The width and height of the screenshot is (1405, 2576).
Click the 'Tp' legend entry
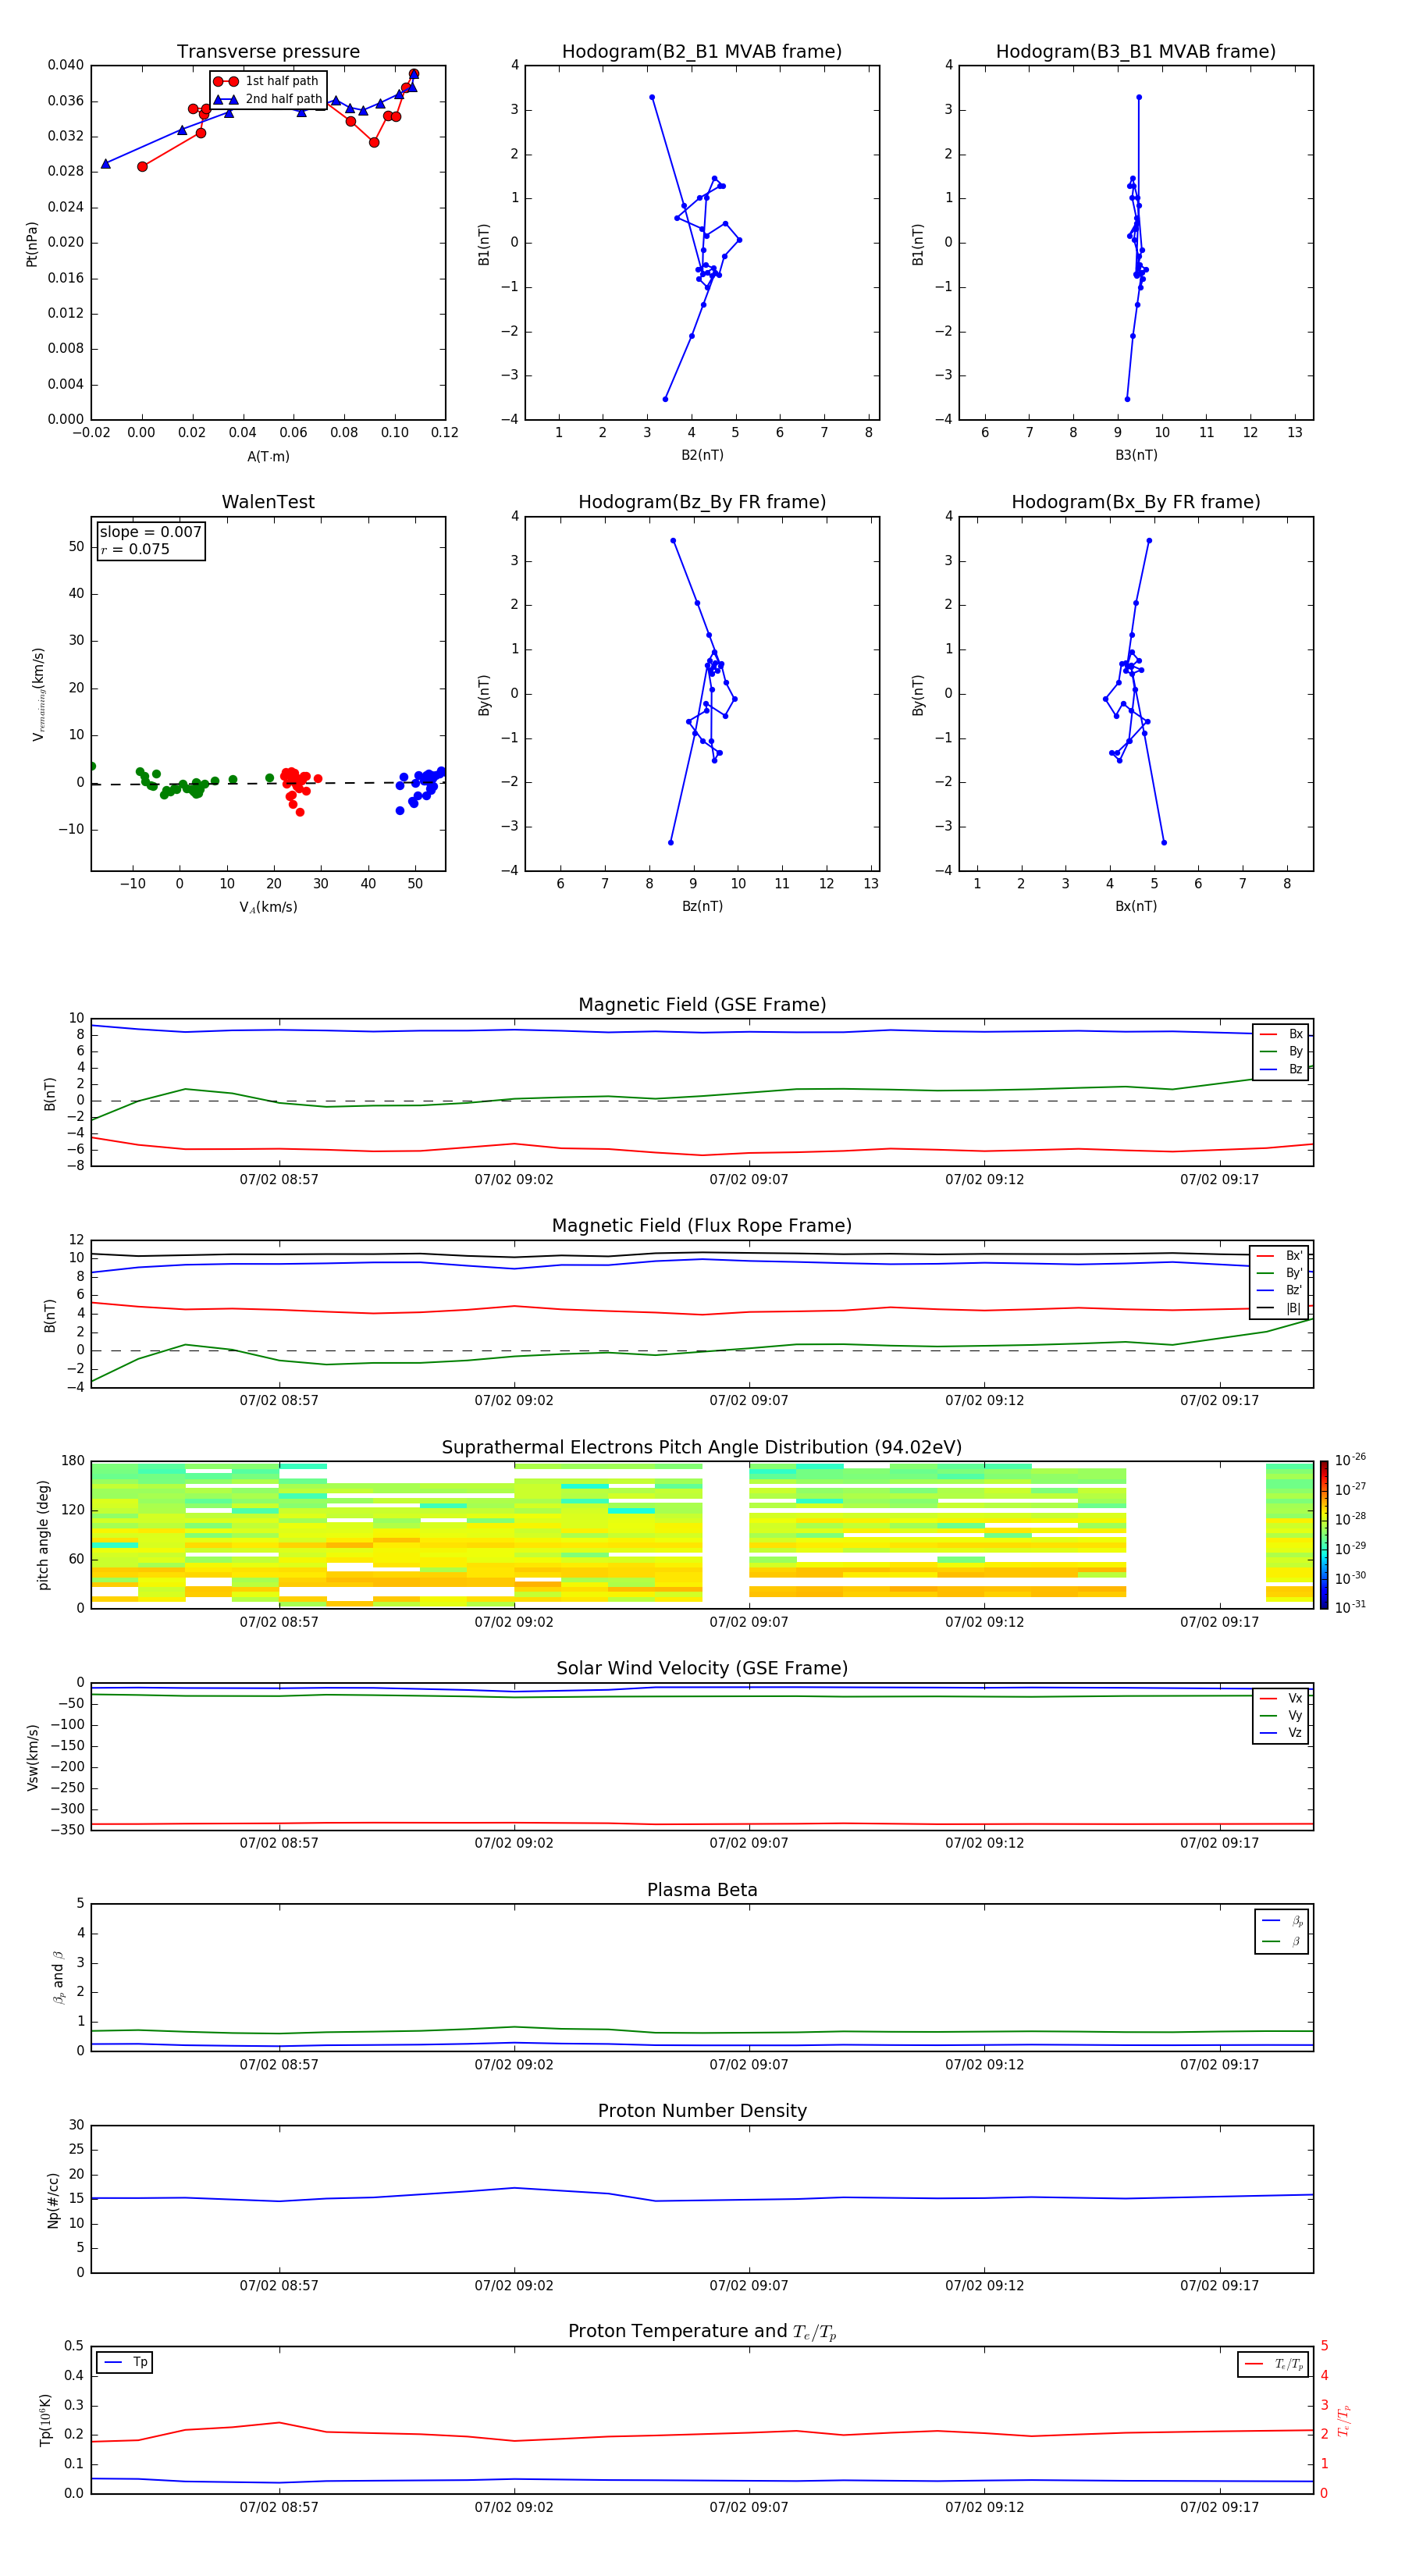[x=125, y=2362]
